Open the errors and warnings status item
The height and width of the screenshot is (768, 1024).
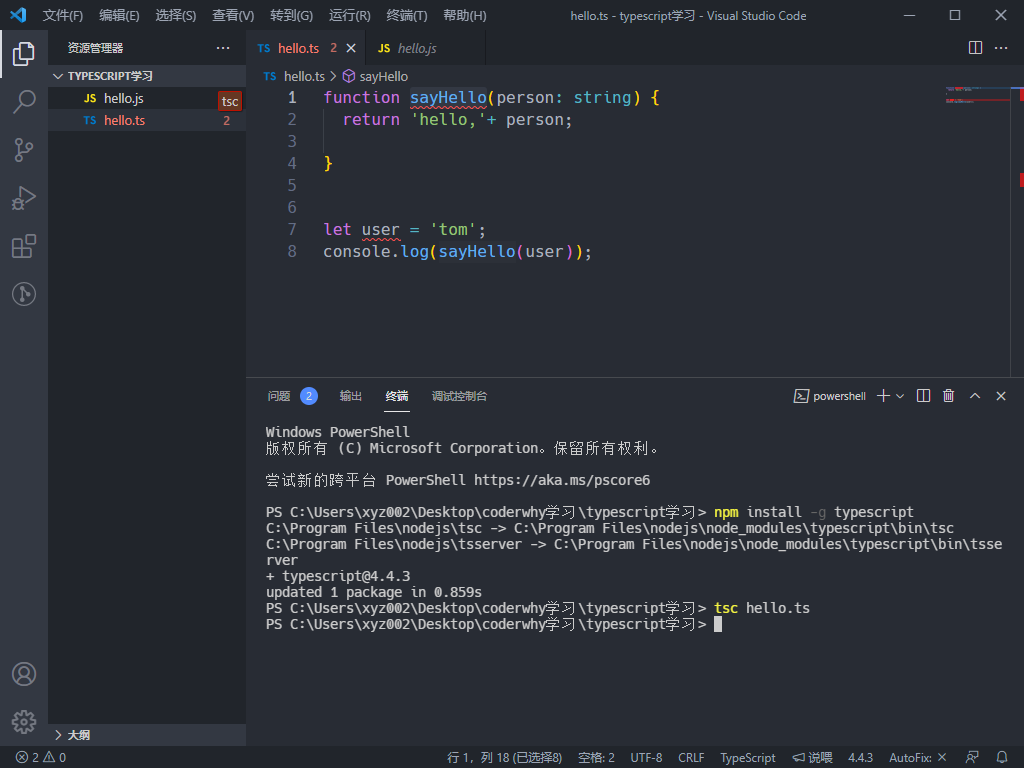click(40, 758)
